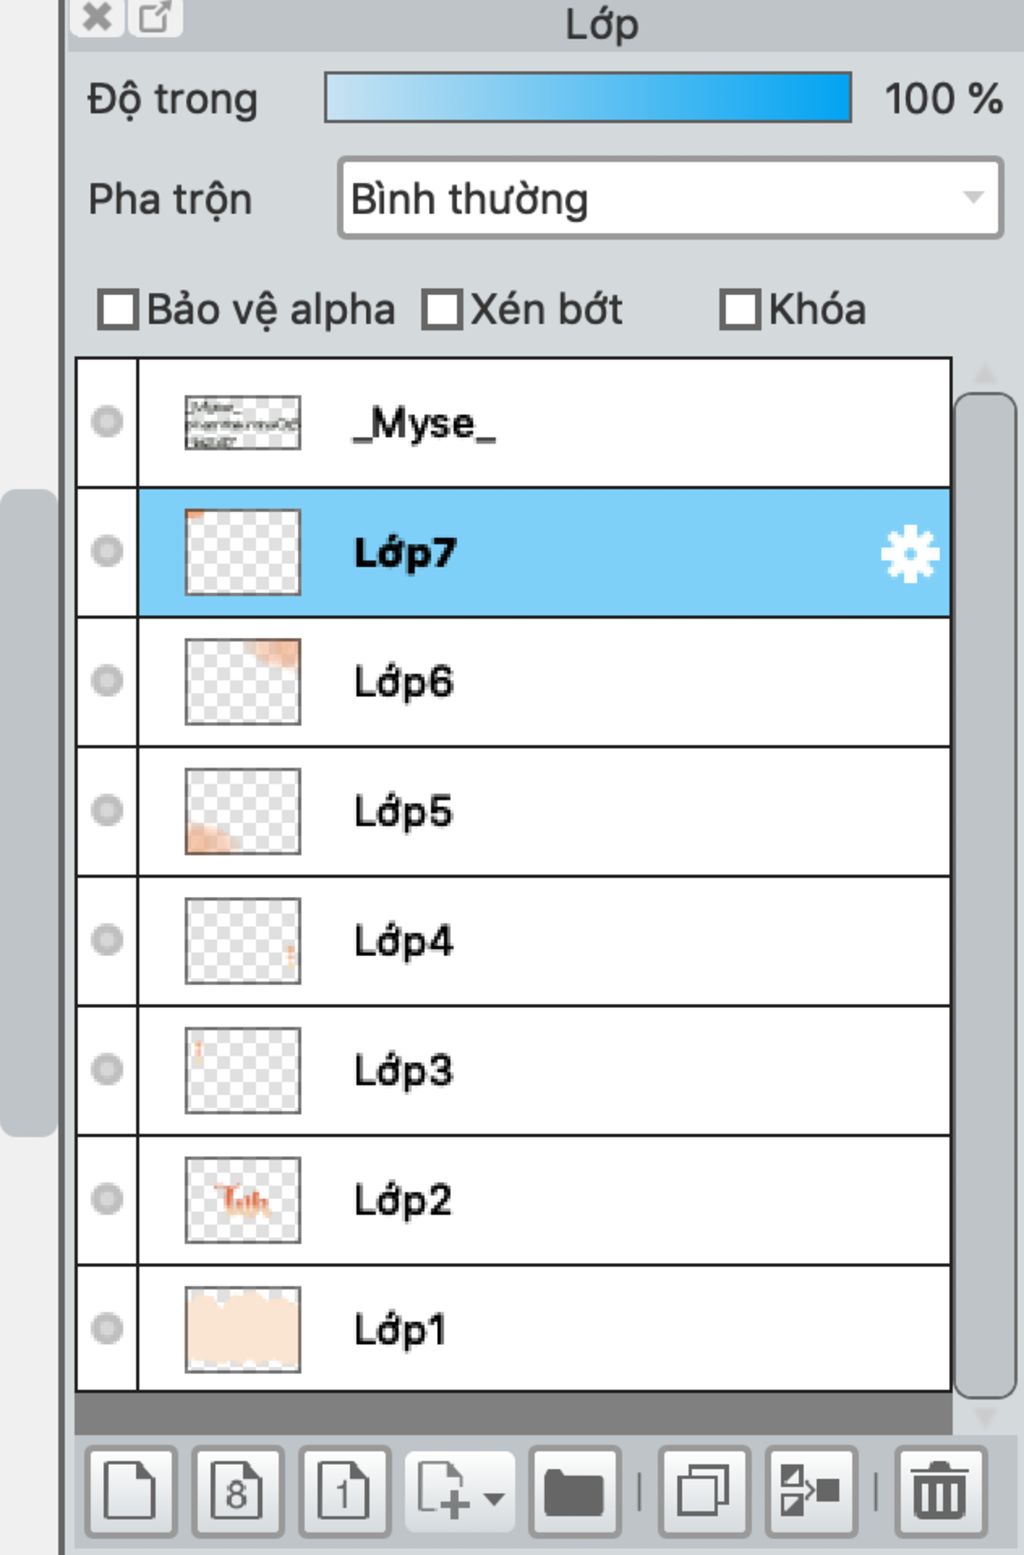Image resolution: width=1024 pixels, height=1555 pixels.
Task: Check the Khóa lock option
Action: (x=740, y=309)
